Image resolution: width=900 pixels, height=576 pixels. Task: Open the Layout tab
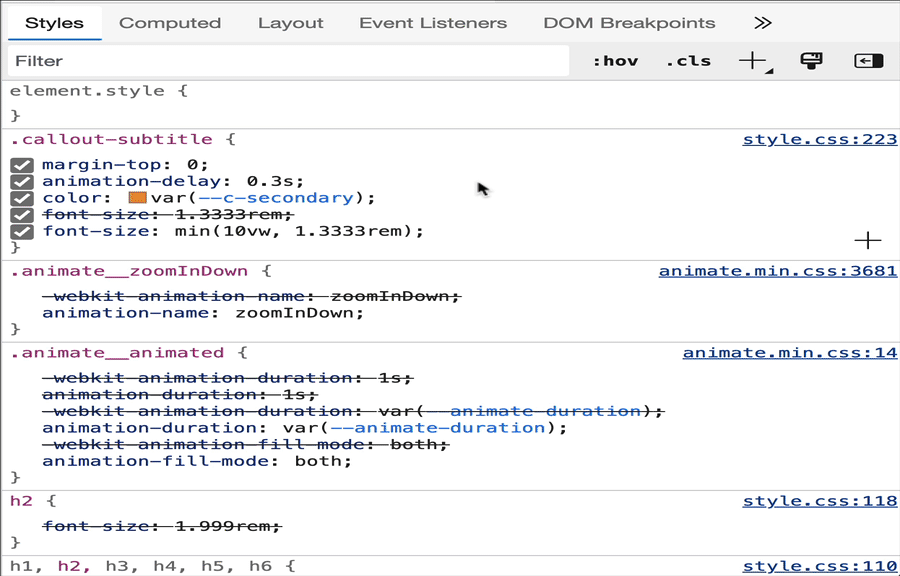(x=290, y=21)
